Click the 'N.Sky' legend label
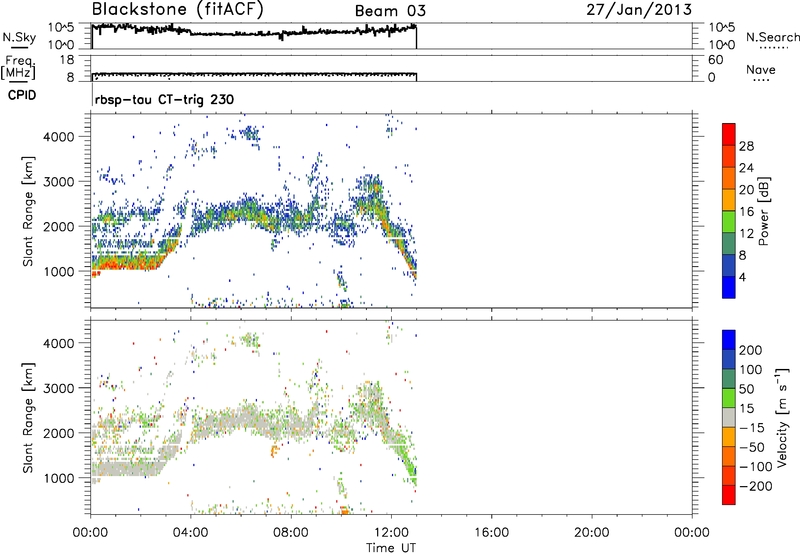Image resolution: width=800 pixels, height=554 pixels. [19, 37]
